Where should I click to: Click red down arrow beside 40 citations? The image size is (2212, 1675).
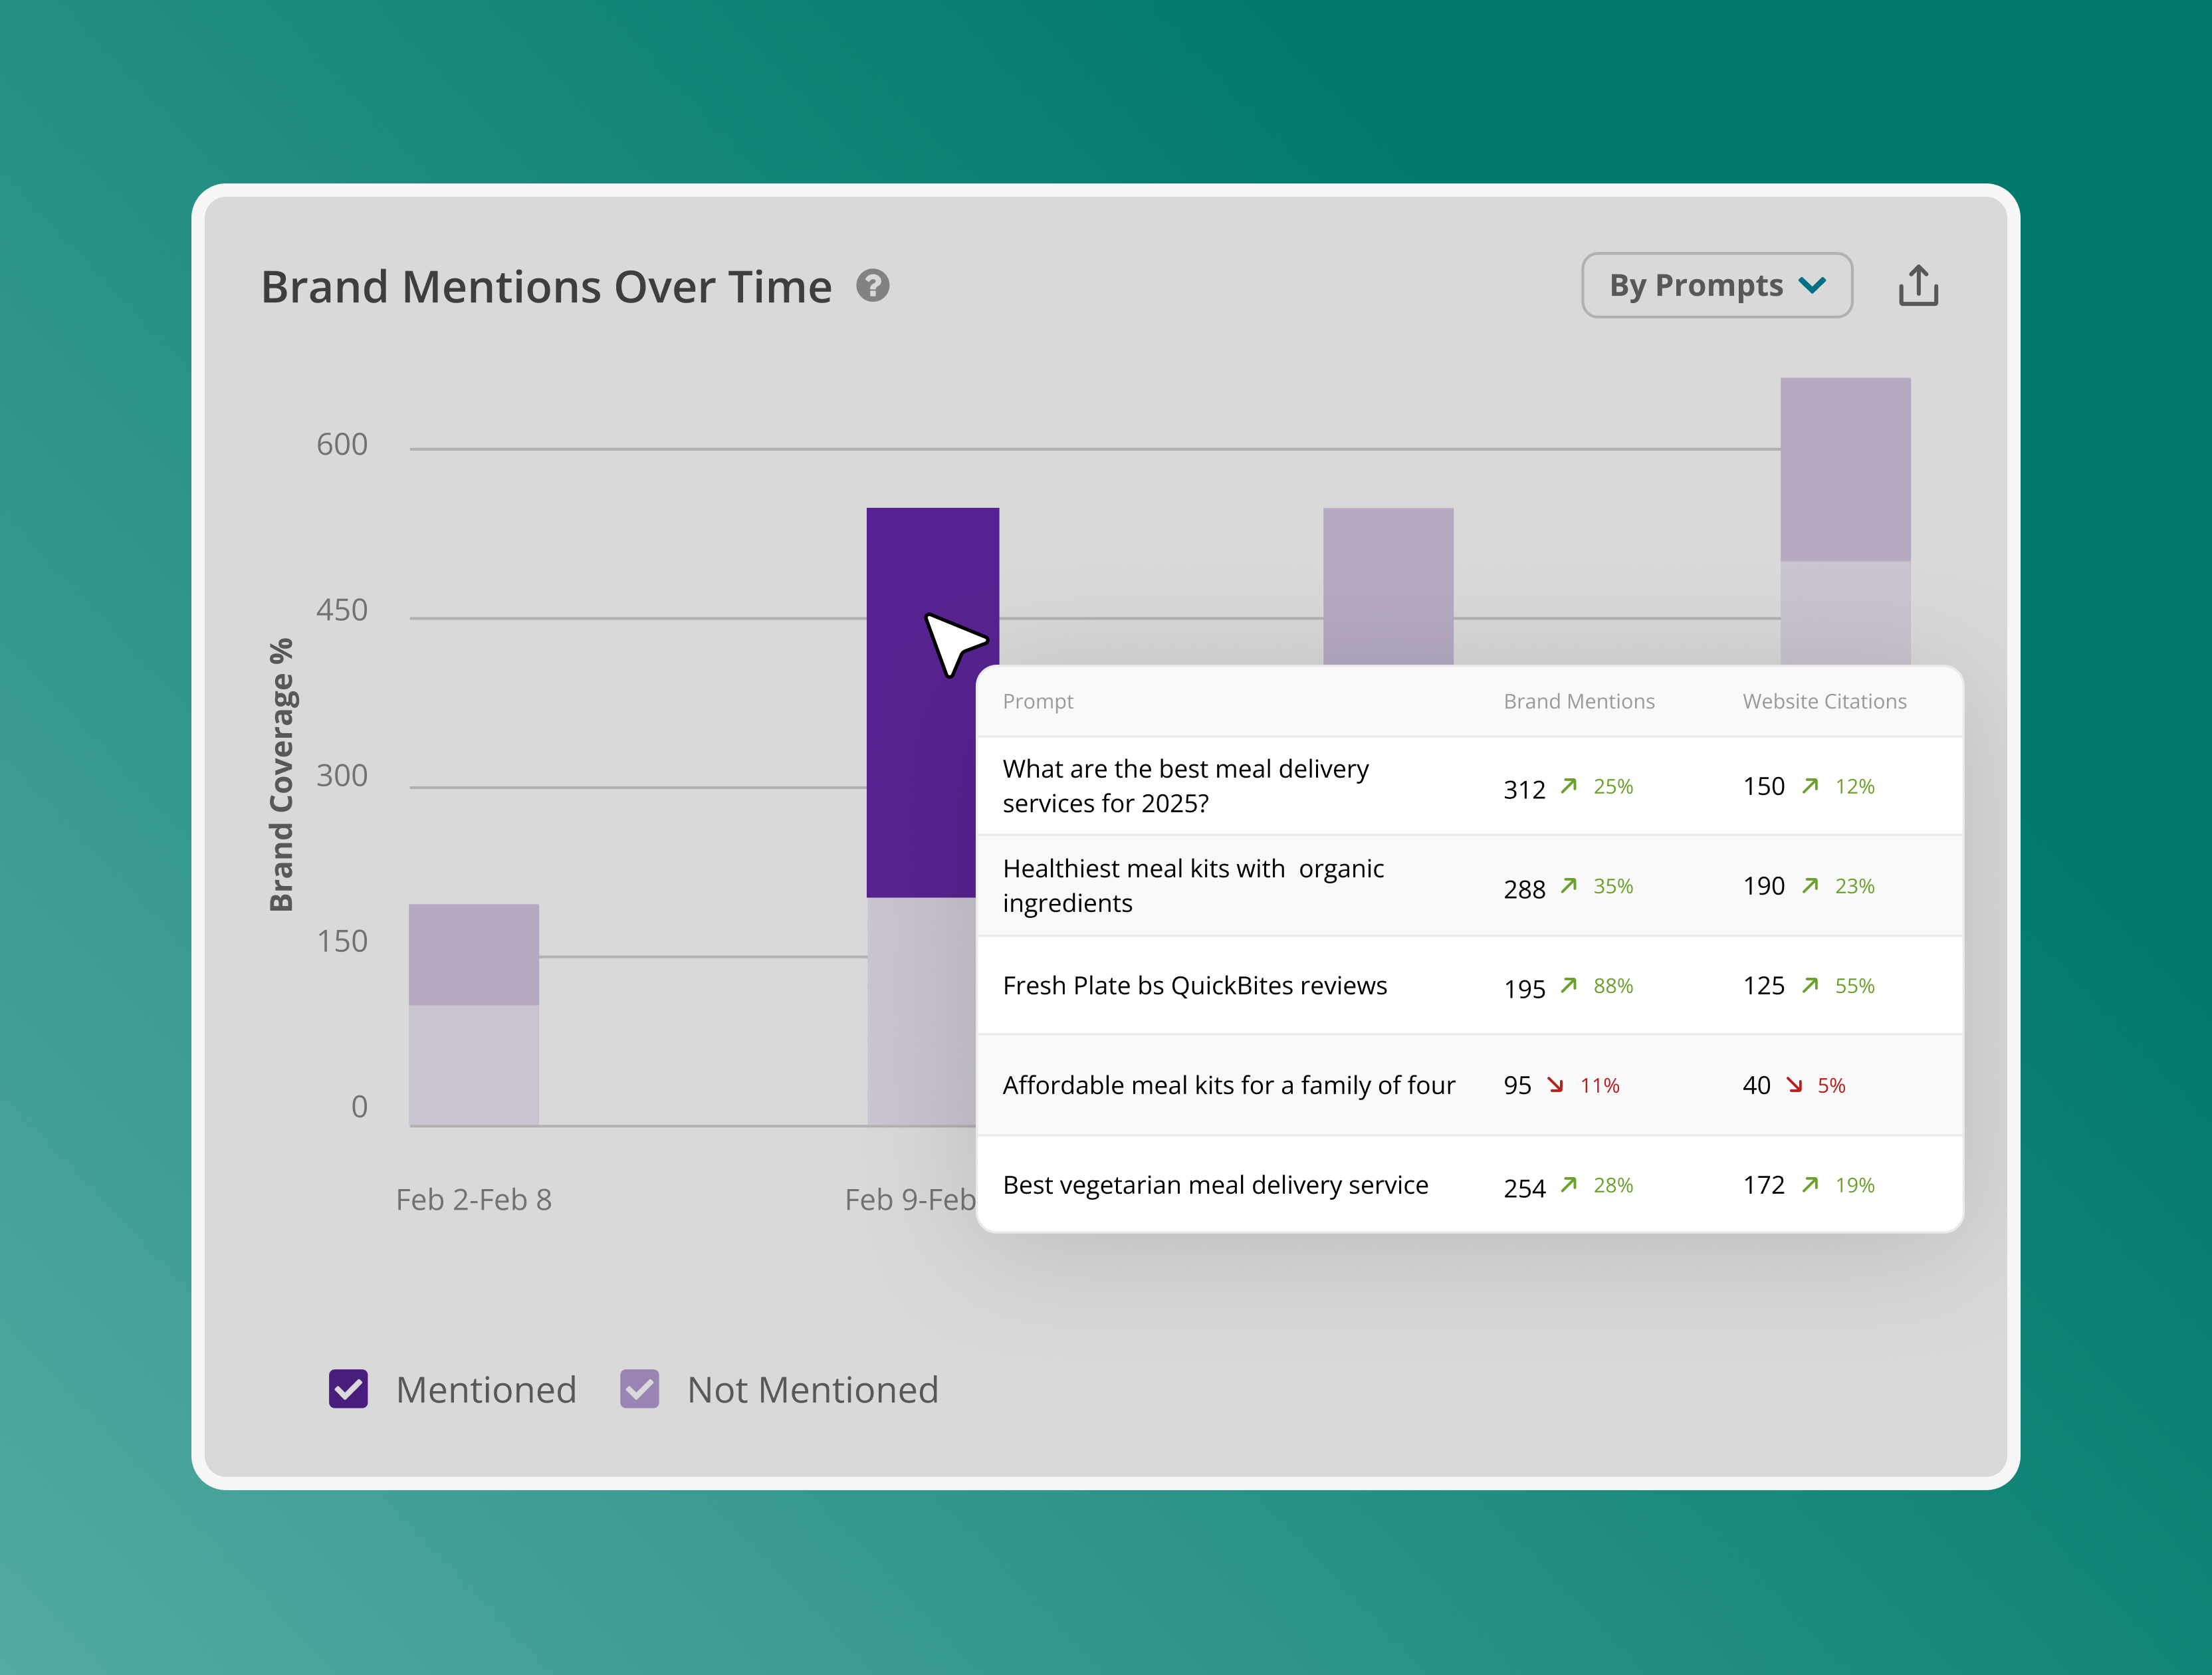[1794, 1085]
